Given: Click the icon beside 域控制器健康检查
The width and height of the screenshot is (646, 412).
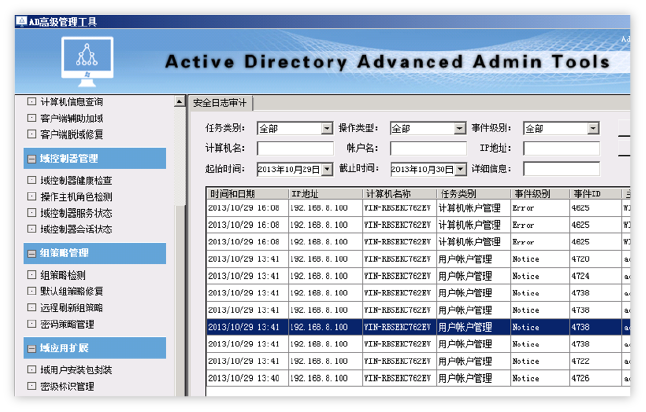Looking at the screenshot, I should [x=31, y=180].
